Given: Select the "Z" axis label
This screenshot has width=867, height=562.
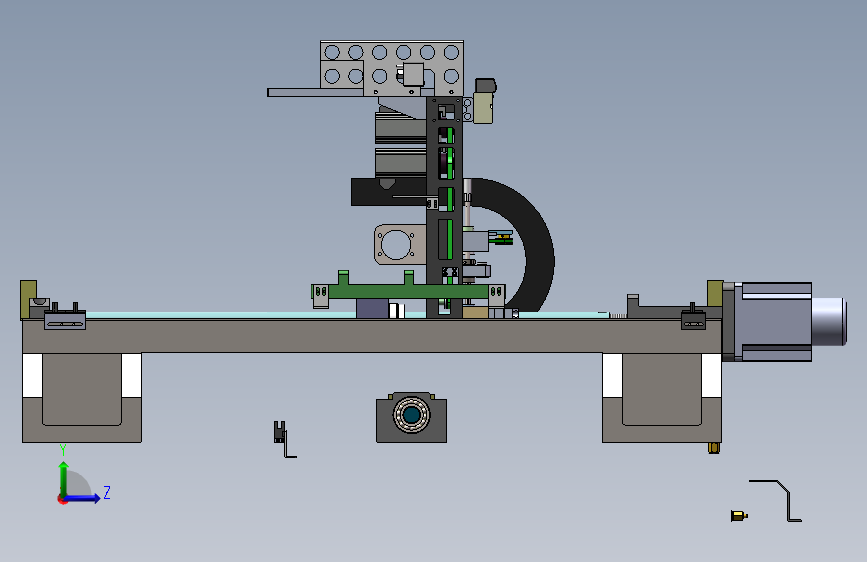Looking at the screenshot, I should click(x=107, y=492).
